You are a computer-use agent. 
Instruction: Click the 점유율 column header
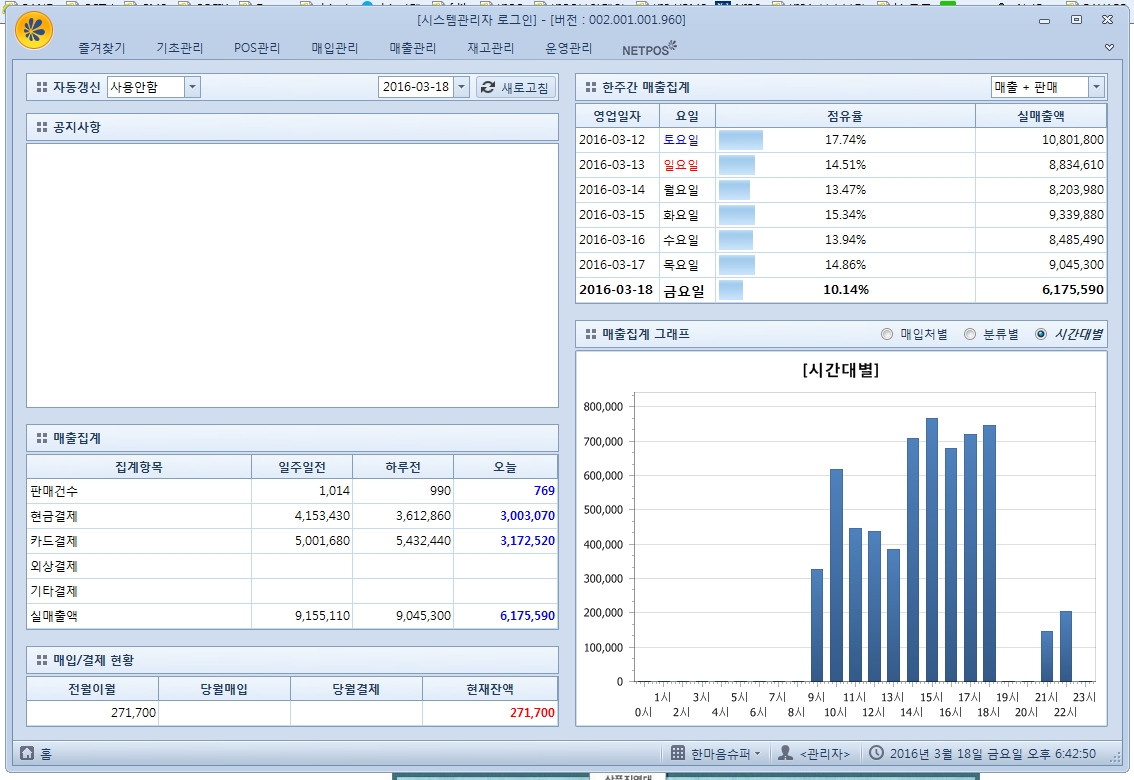point(845,116)
